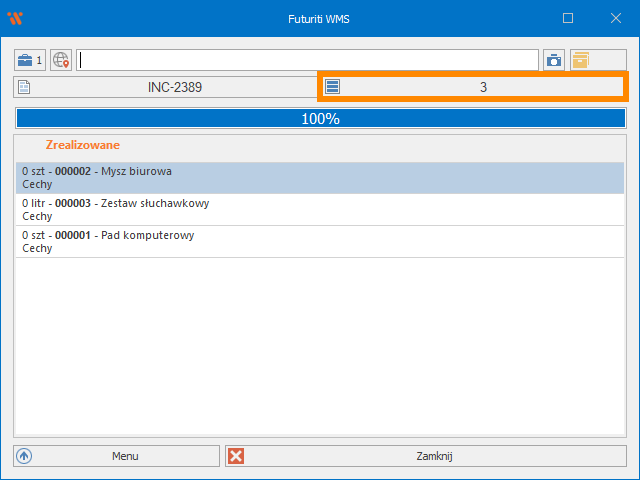
Task: Click the list icon in highlighted field
Action: [x=333, y=87]
